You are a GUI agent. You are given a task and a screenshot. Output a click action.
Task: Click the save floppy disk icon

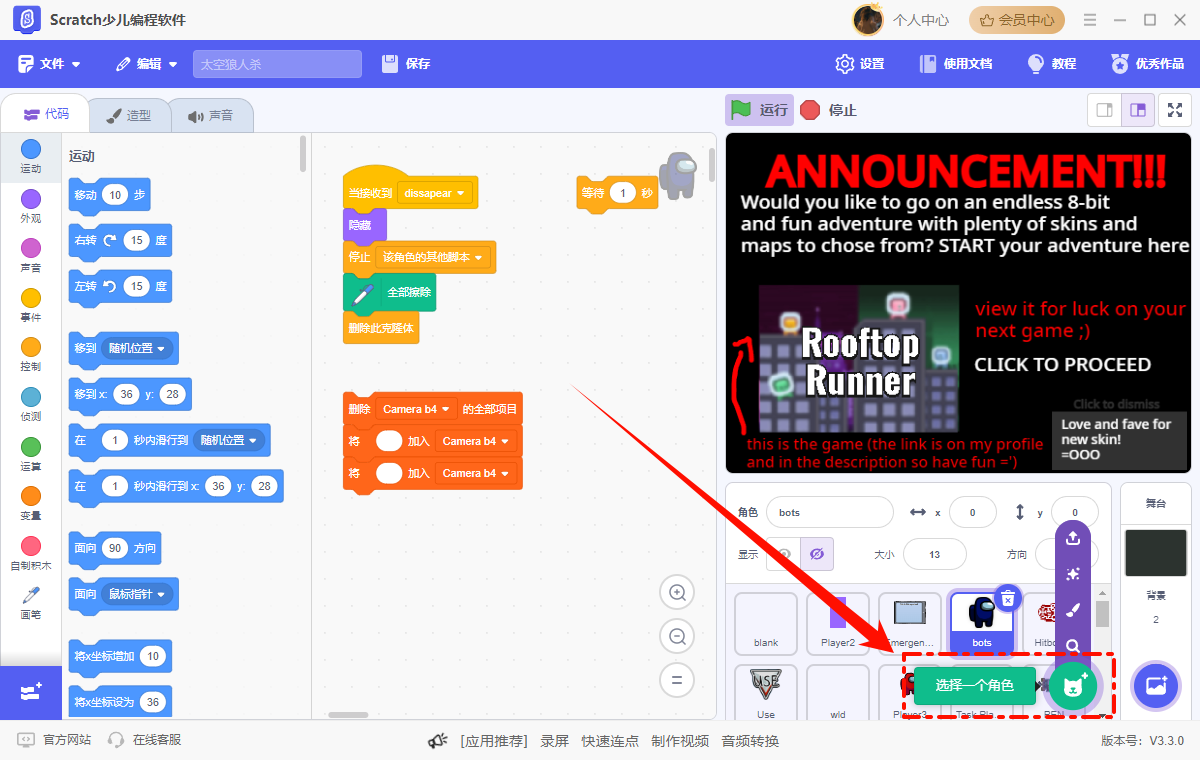click(390, 64)
